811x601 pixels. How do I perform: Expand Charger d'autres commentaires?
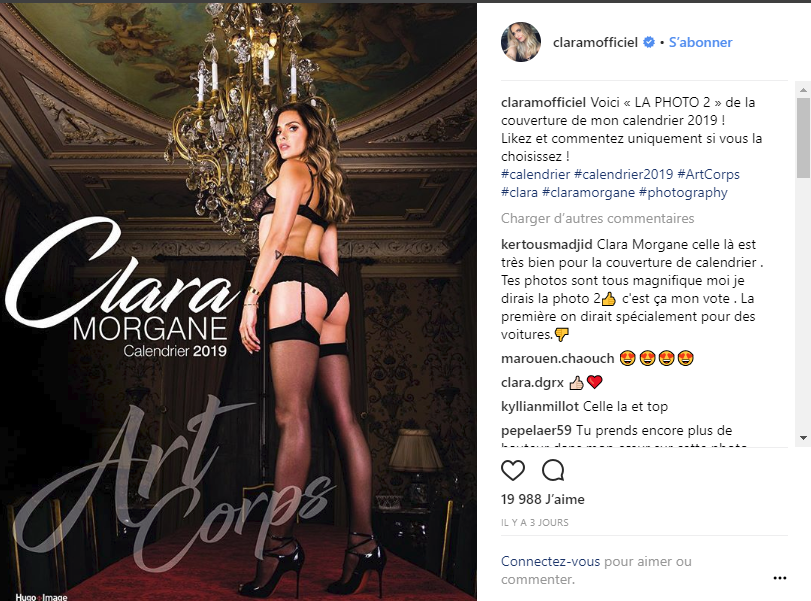pos(597,219)
